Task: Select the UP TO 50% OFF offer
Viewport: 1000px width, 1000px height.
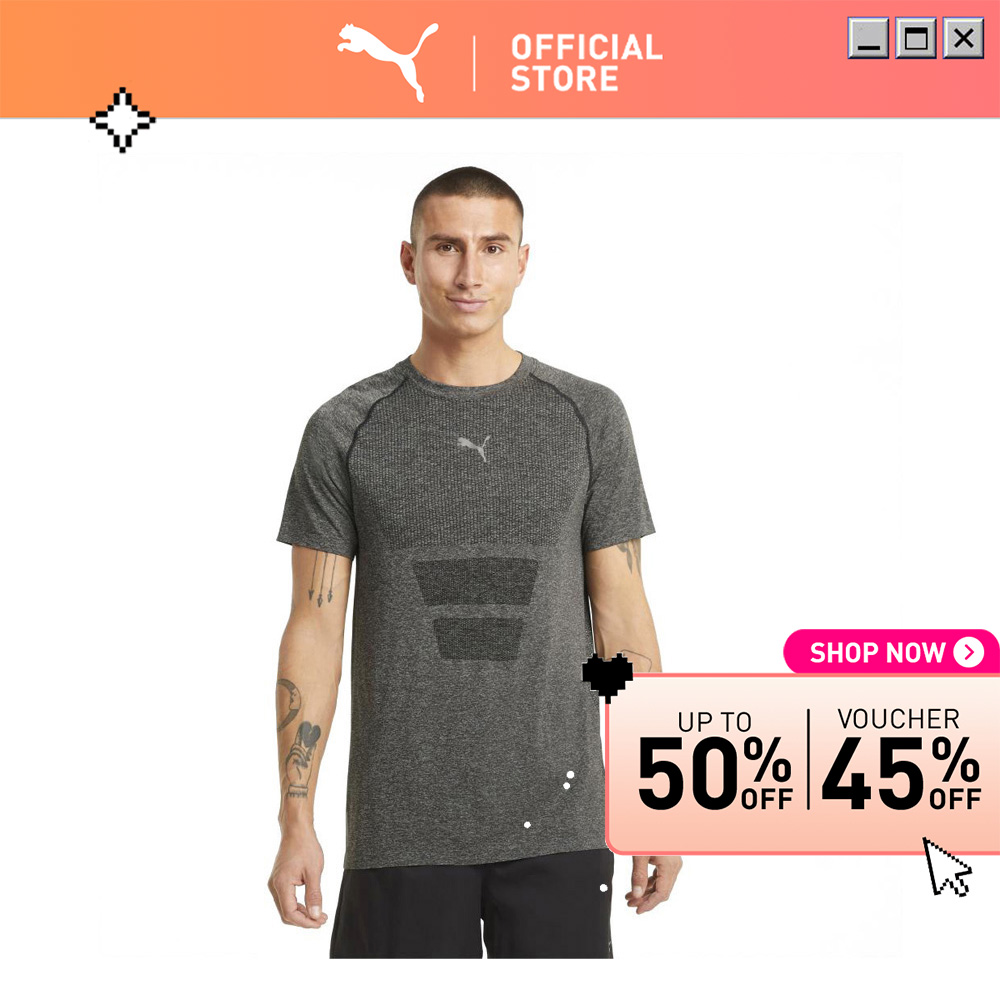Action: [x=715, y=760]
